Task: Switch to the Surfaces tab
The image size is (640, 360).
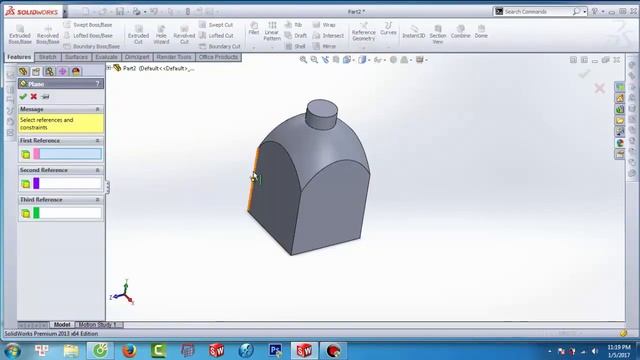Action: click(76, 57)
